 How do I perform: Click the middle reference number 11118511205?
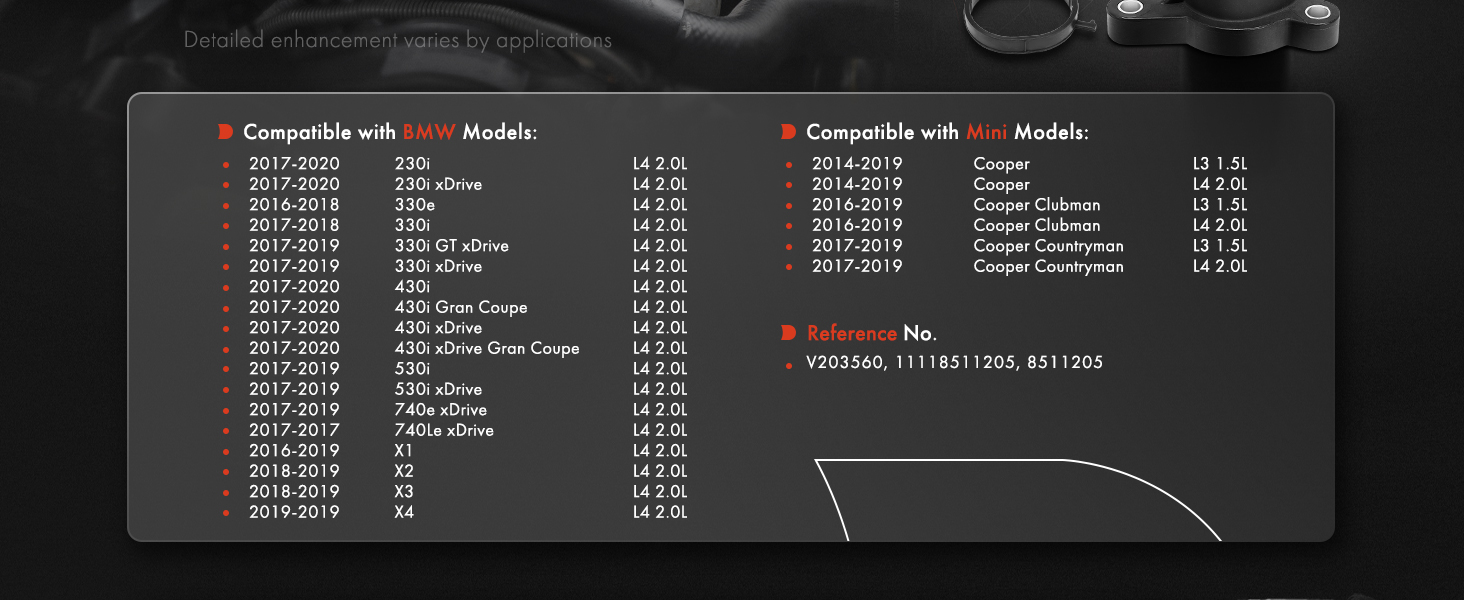pos(955,363)
